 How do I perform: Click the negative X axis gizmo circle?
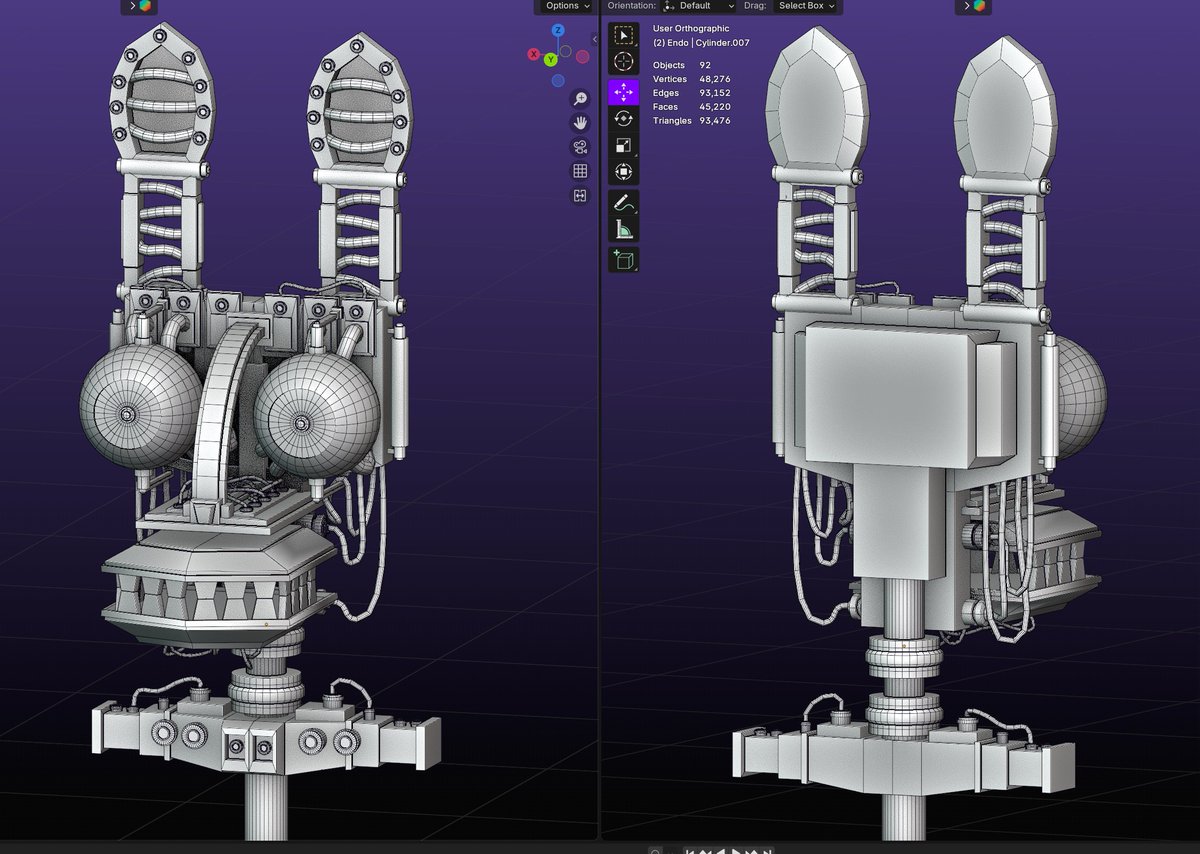point(582,56)
